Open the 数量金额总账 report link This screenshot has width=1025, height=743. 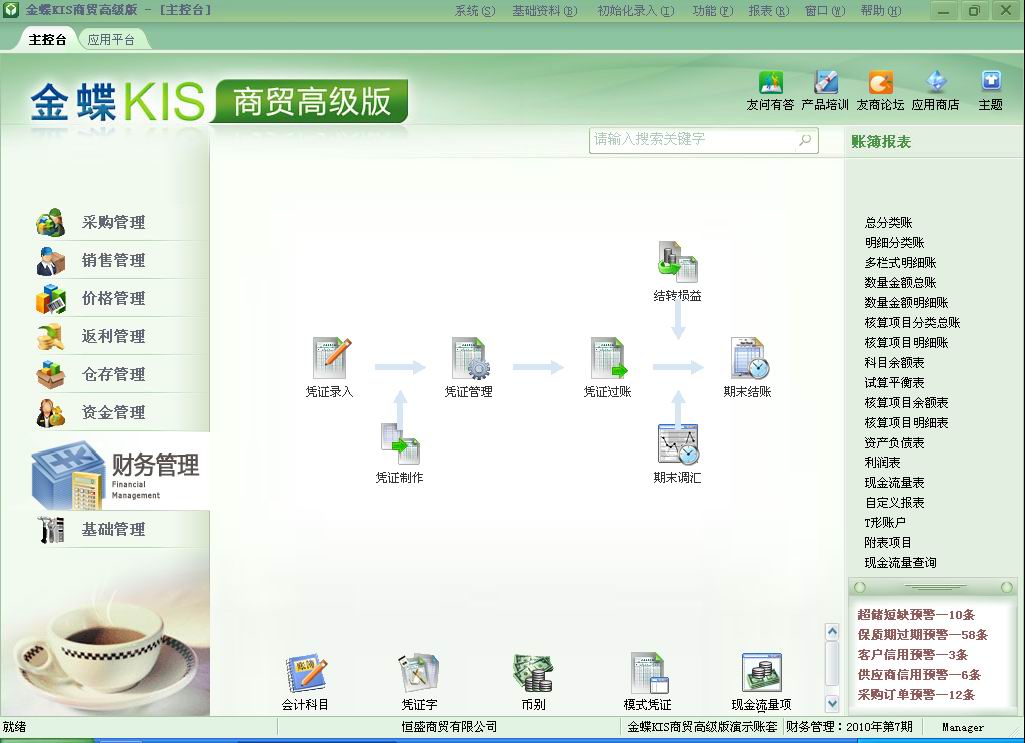coord(900,283)
